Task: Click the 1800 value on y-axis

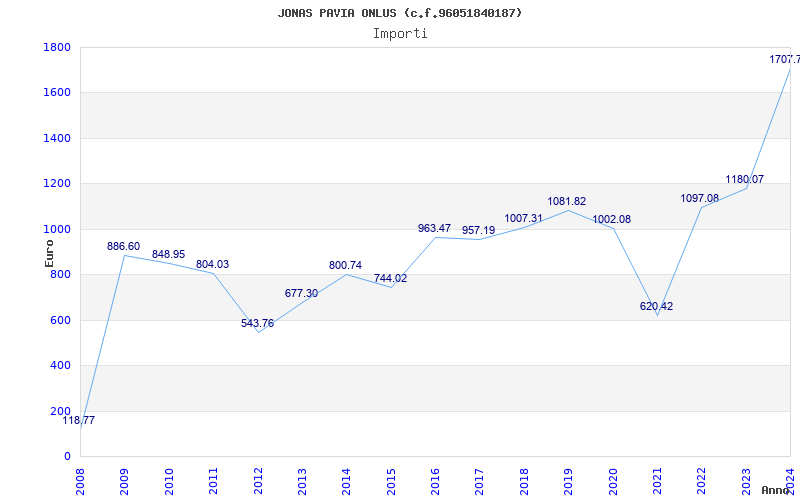Action: tap(57, 47)
